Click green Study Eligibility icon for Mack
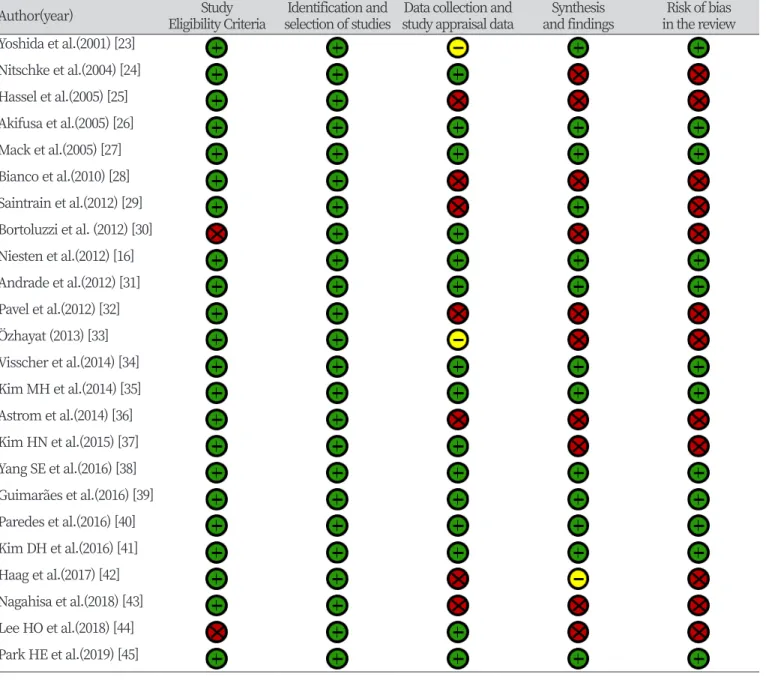 click(x=216, y=154)
